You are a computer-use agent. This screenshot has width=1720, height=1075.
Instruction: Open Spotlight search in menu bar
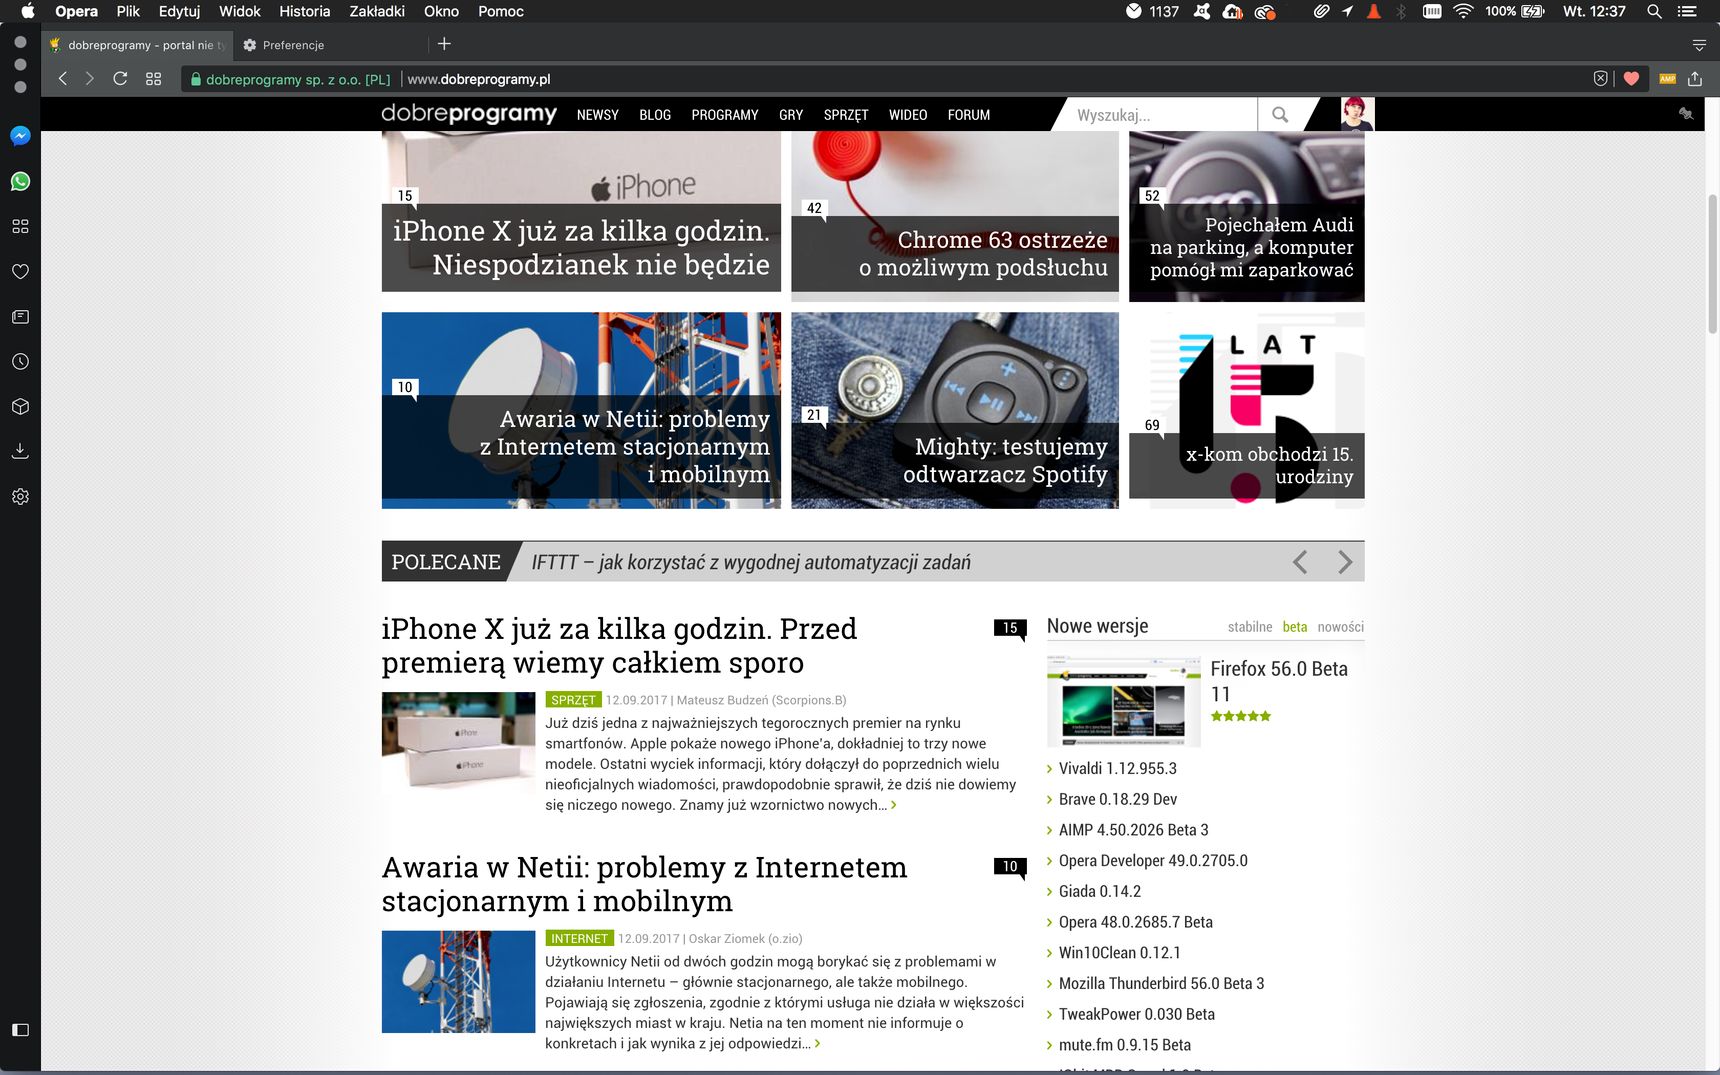click(x=1654, y=11)
